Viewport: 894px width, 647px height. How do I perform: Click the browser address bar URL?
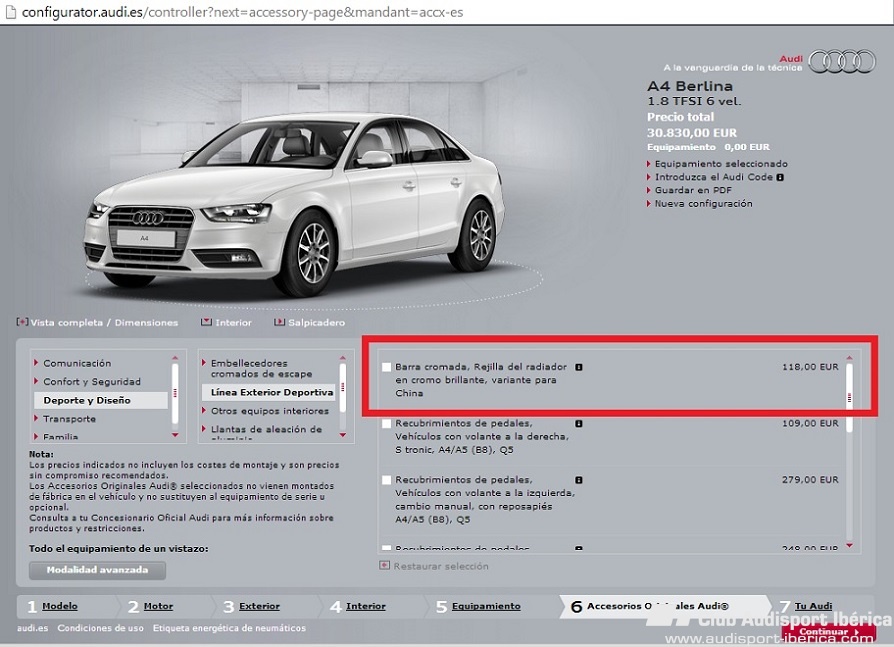point(242,12)
